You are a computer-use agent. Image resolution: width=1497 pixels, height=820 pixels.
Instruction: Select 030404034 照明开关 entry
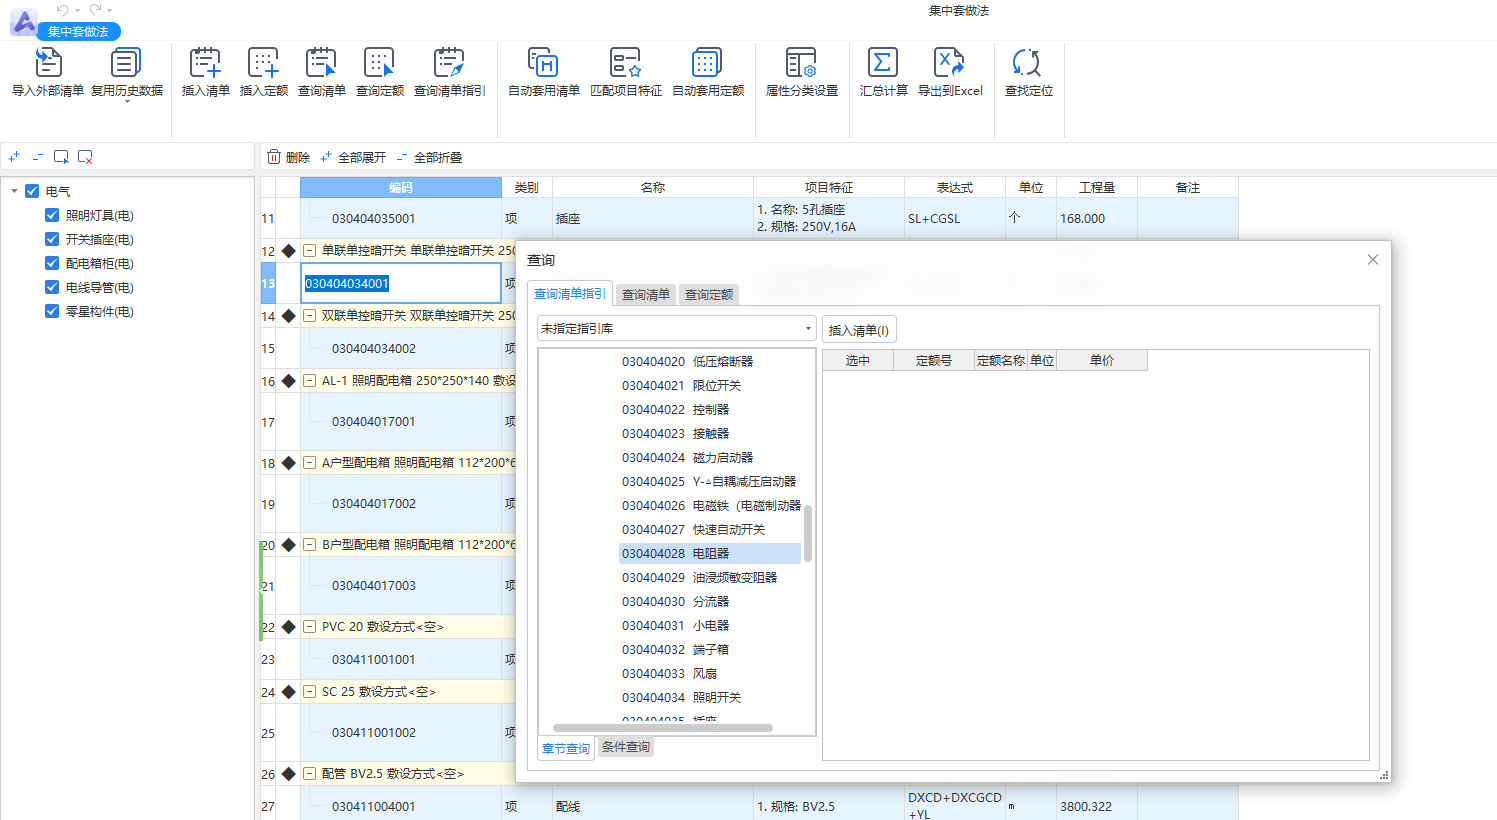pos(682,697)
